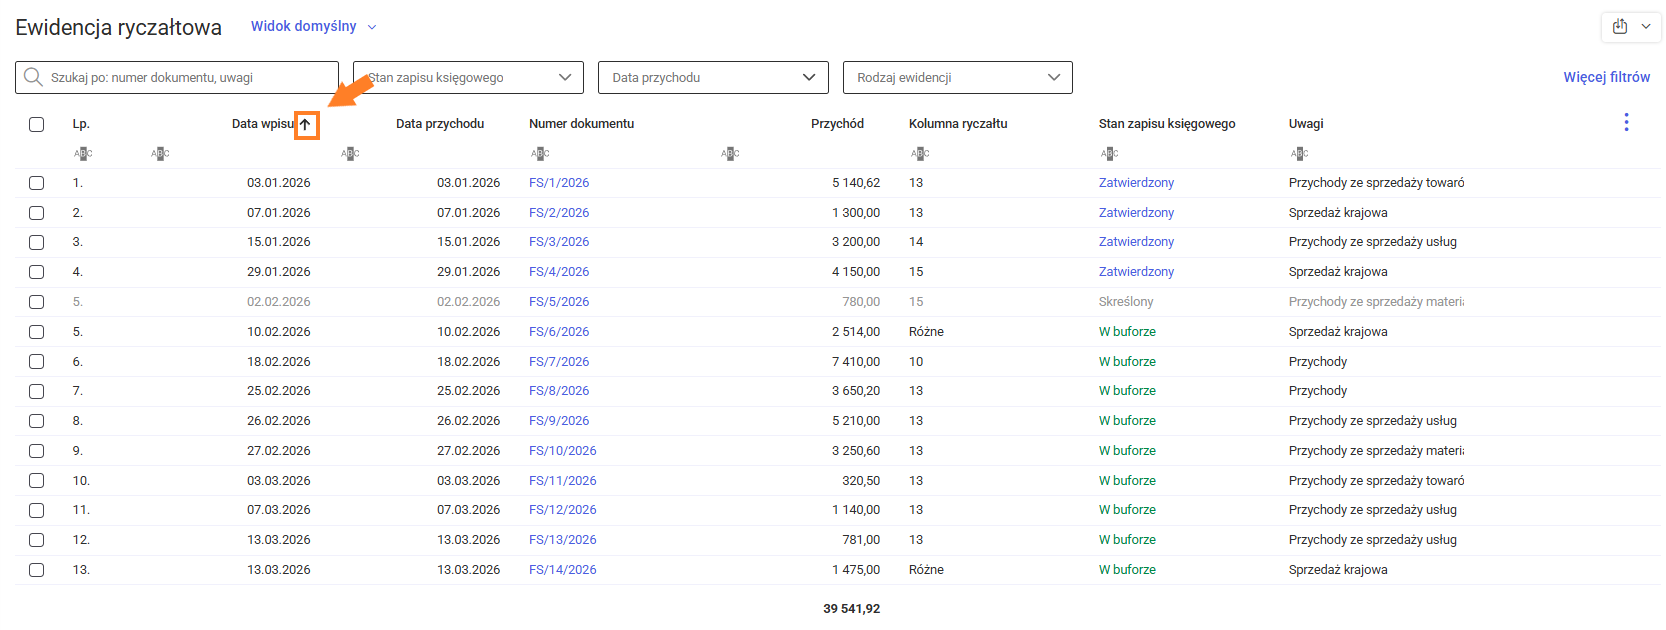Click the ABC filter icon under Uwagi
The width and height of the screenshot is (1666, 630).
[1299, 154]
